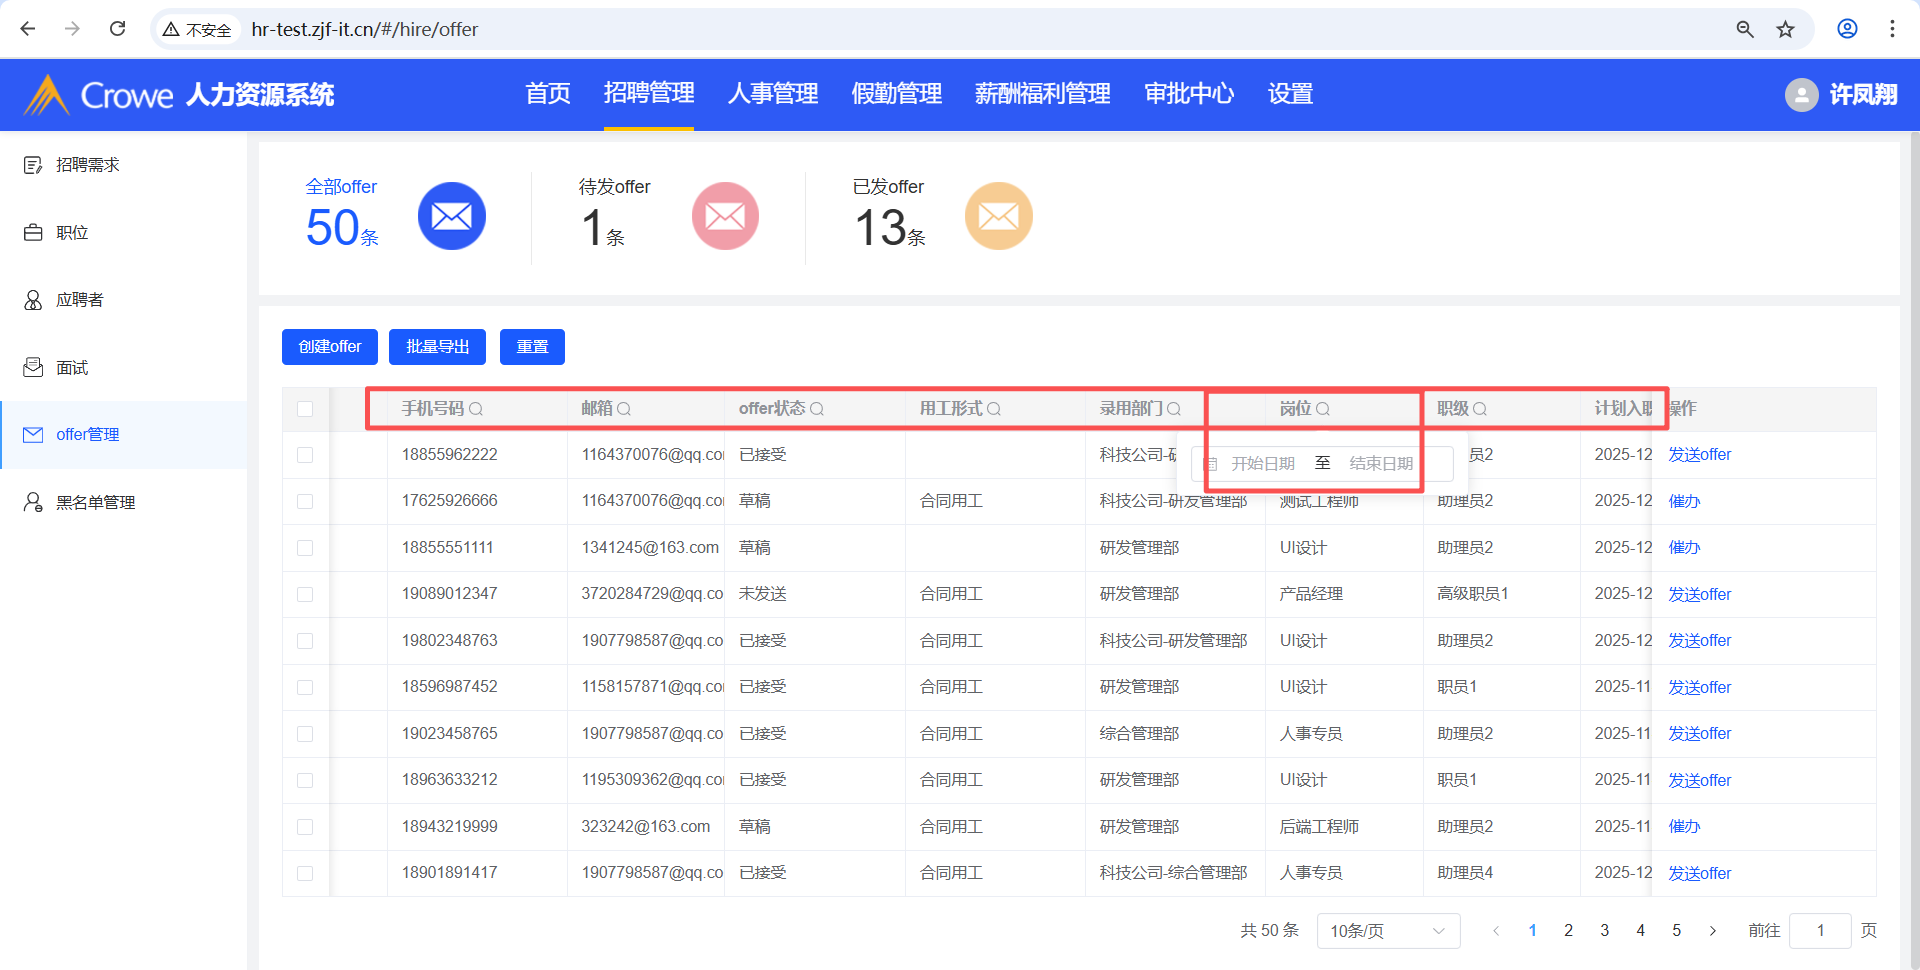Check the row checkbox for 18855962222
Image resolution: width=1920 pixels, height=970 pixels.
tap(305, 455)
